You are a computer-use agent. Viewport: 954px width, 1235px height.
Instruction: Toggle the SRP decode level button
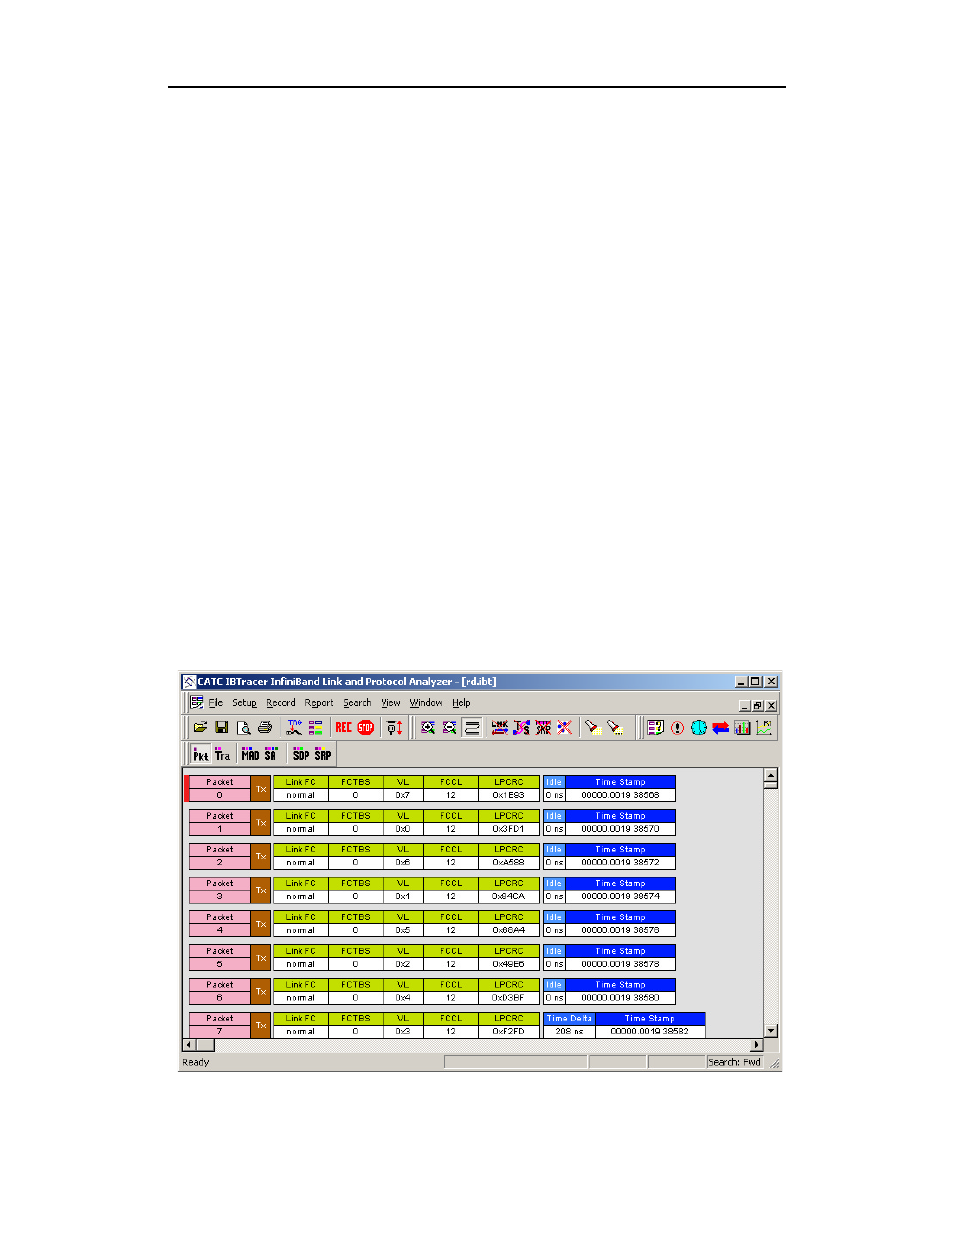click(x=323, y=755)
